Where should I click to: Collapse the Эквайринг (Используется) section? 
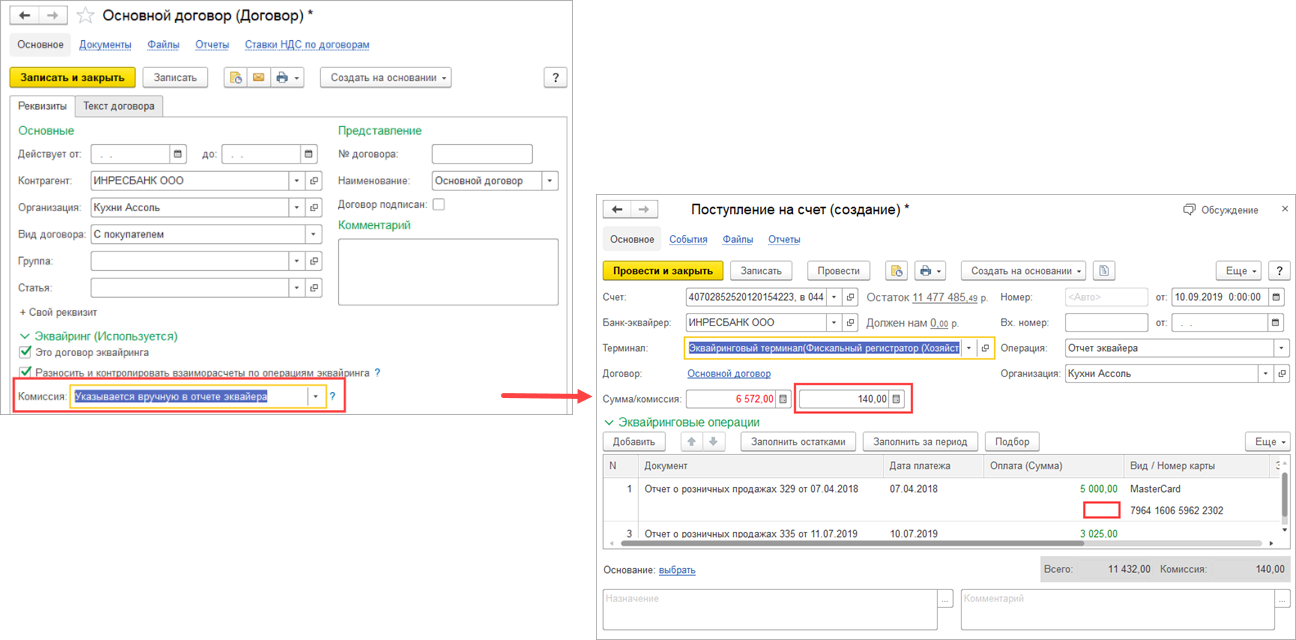click(25, 337)
